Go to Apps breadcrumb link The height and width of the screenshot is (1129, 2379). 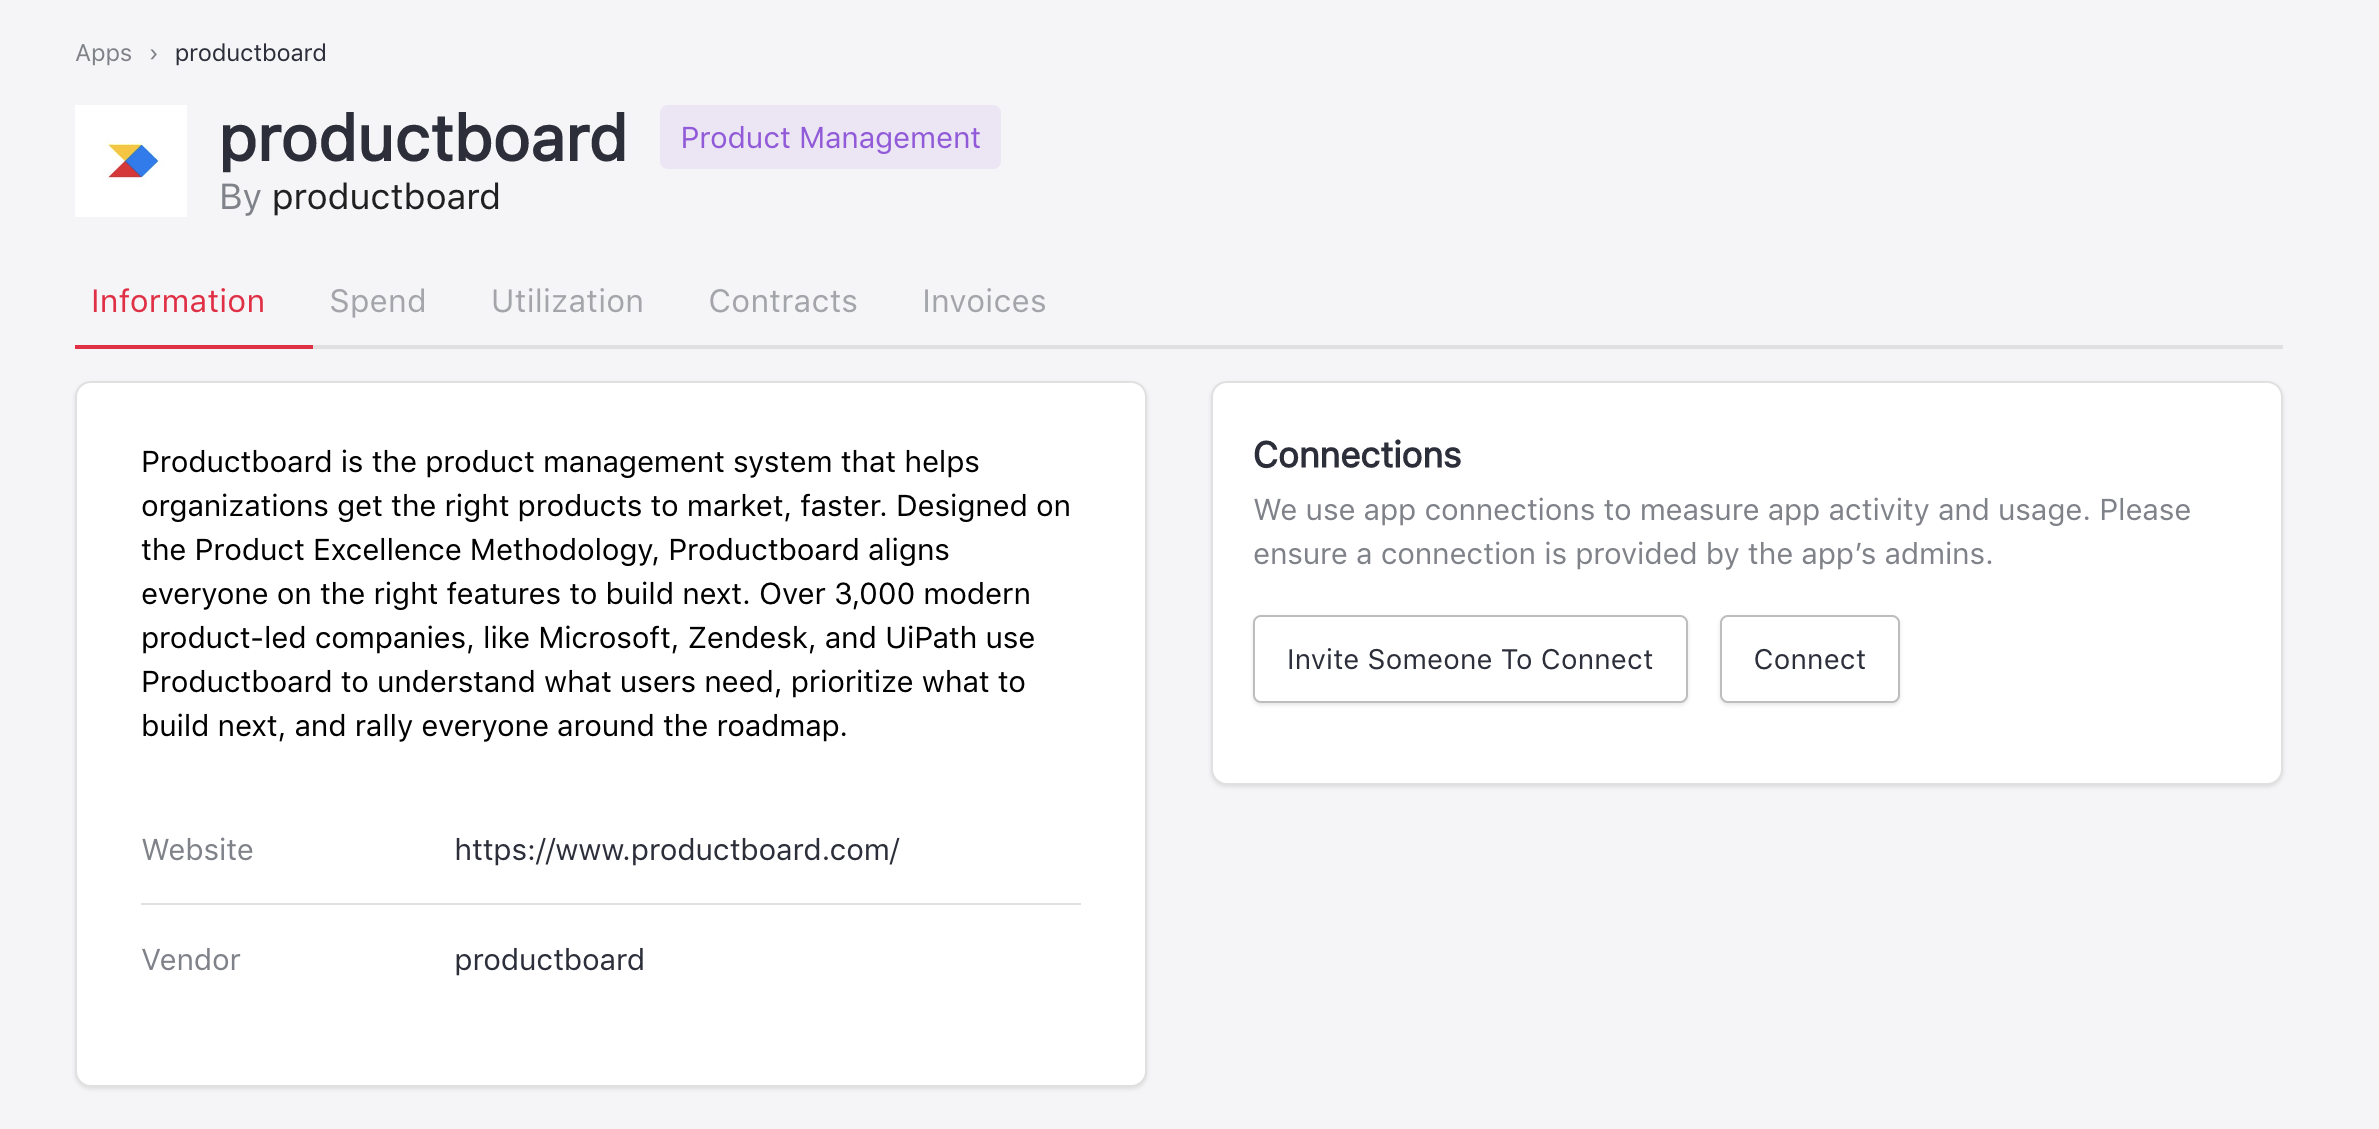point(103,53)
